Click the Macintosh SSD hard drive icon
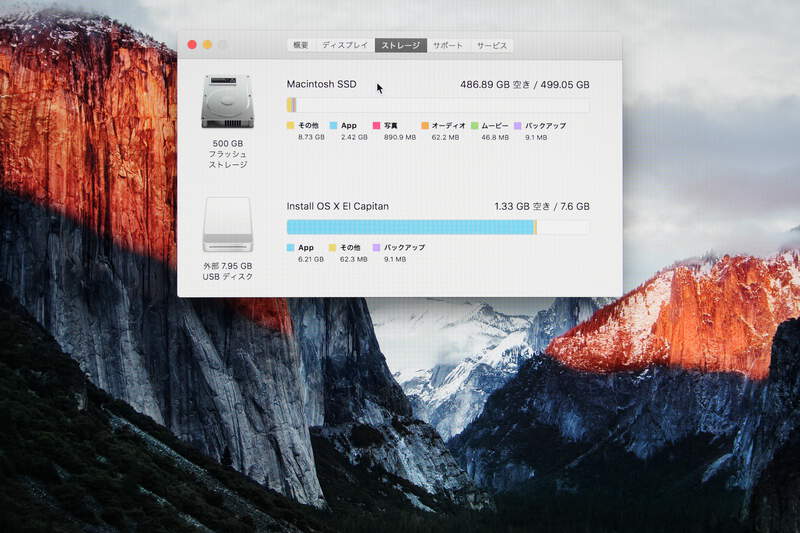The height and width of the screenshot is (533, 800). tap(227, 101)
